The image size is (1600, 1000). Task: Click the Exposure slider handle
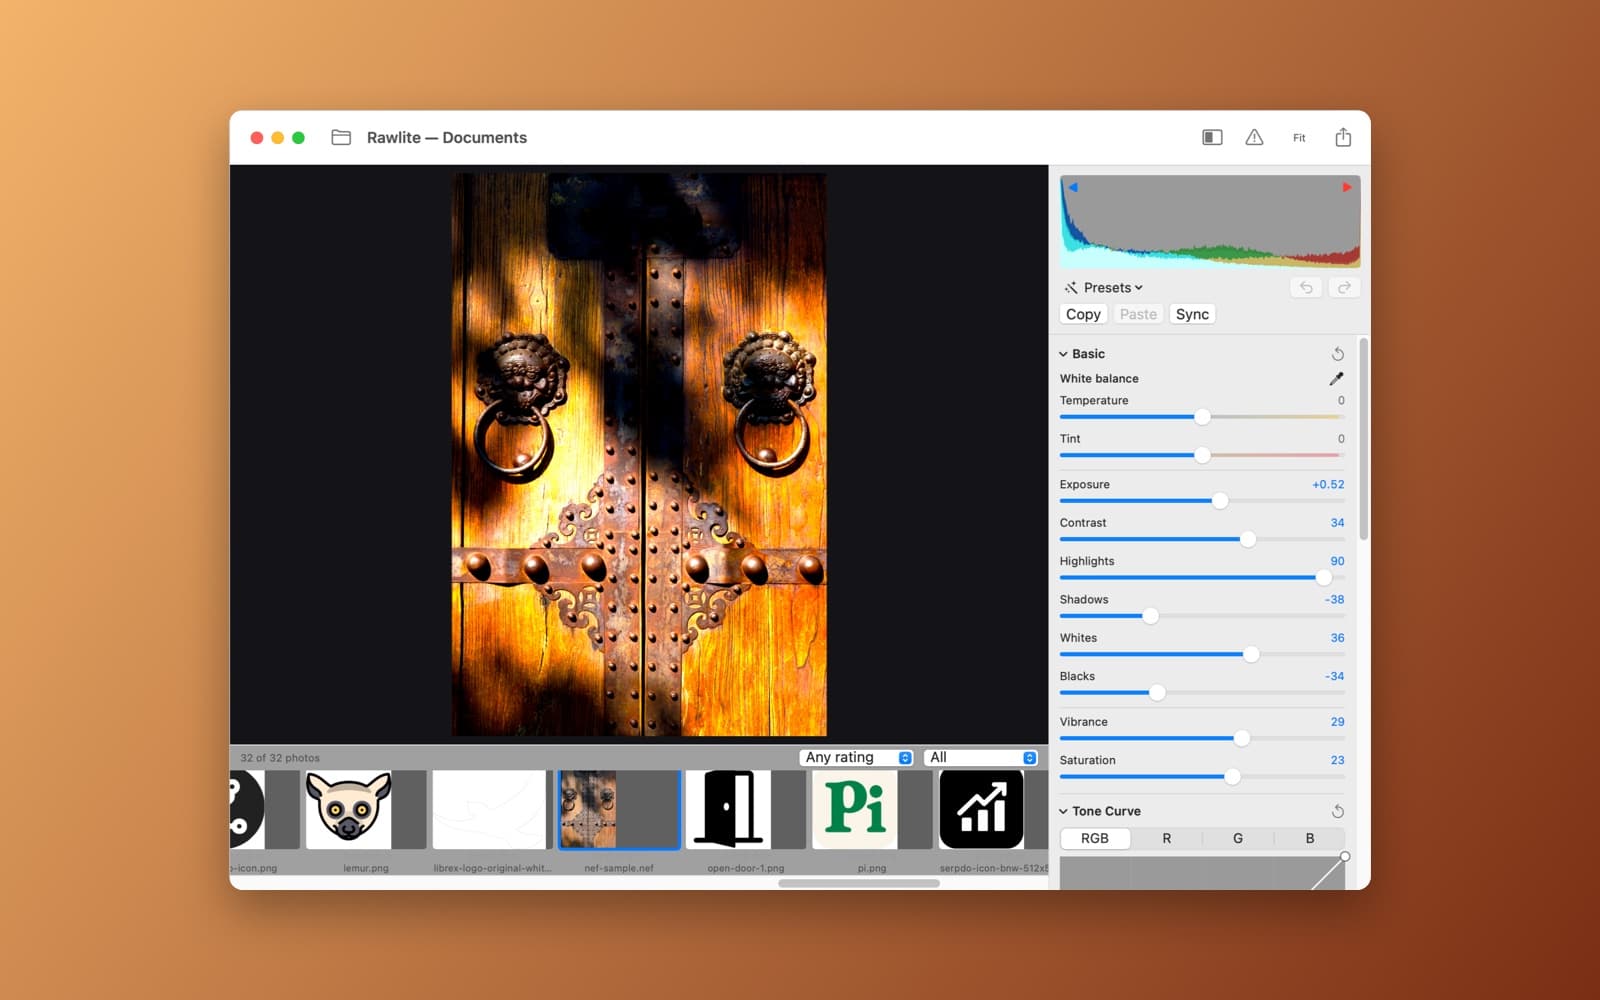pyautogui.click(x=1220, y=501)
